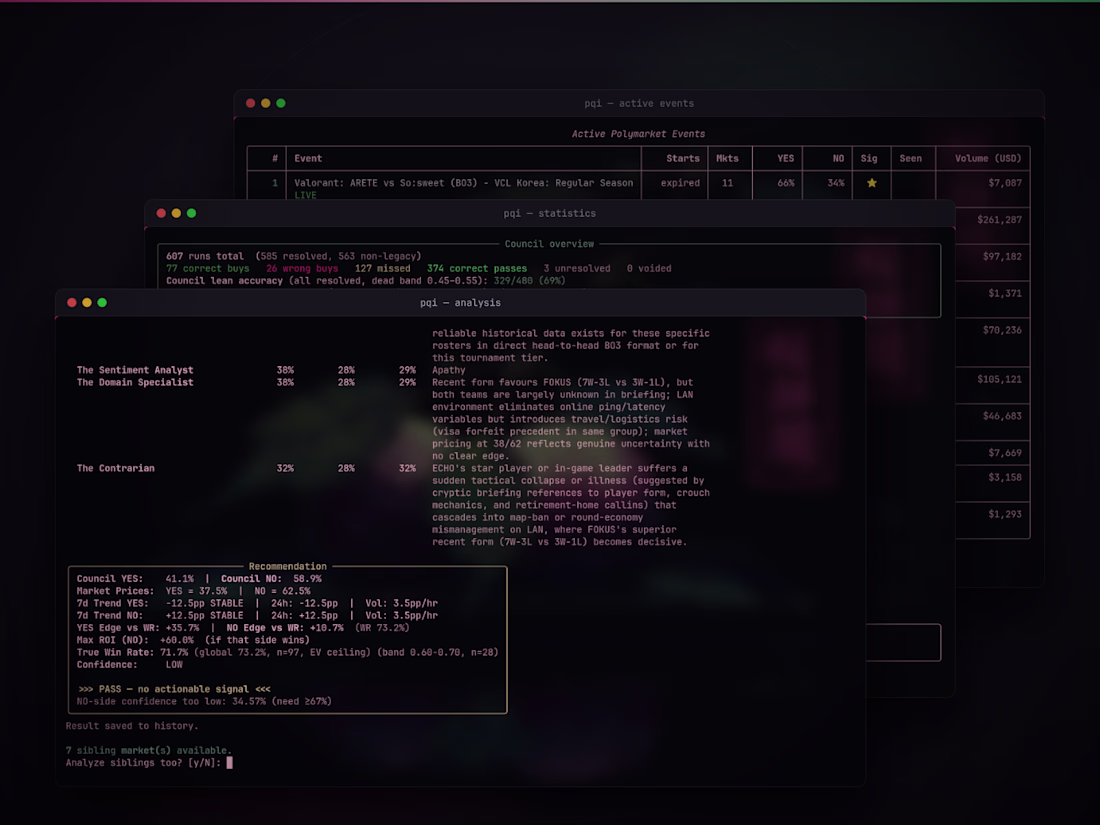Screen dimensions: 1100x825
Task: Click the $105,121 volume value
Action: coord(999,380)
